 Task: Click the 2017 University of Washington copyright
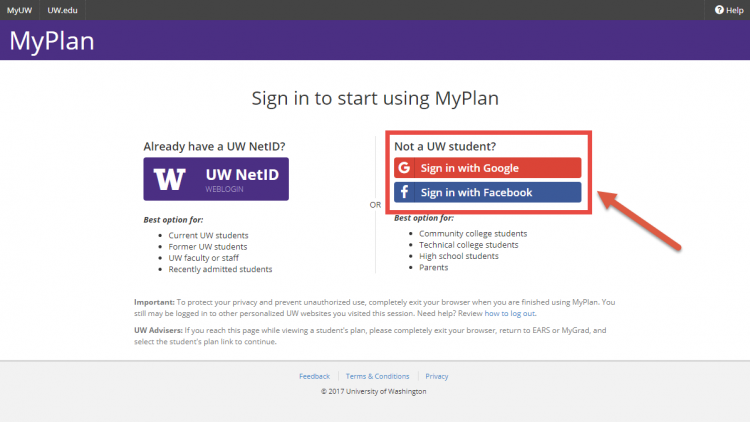pyautogui.click(x=374, y=391)
